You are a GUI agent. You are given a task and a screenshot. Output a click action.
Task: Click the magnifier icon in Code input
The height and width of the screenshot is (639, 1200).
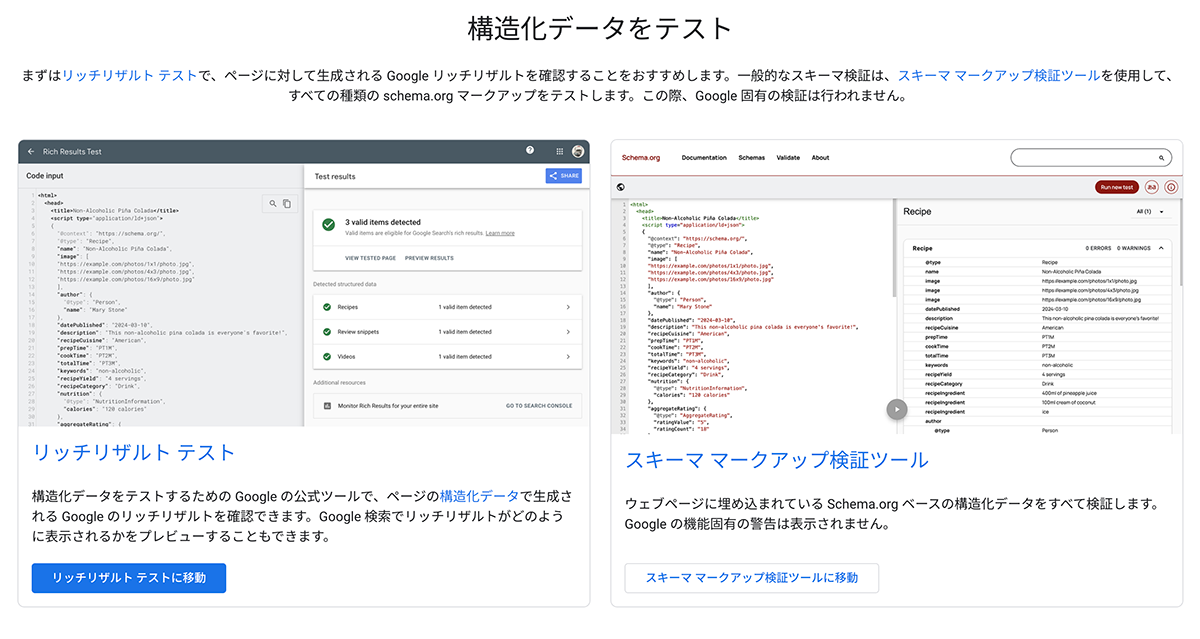(272, 204)
